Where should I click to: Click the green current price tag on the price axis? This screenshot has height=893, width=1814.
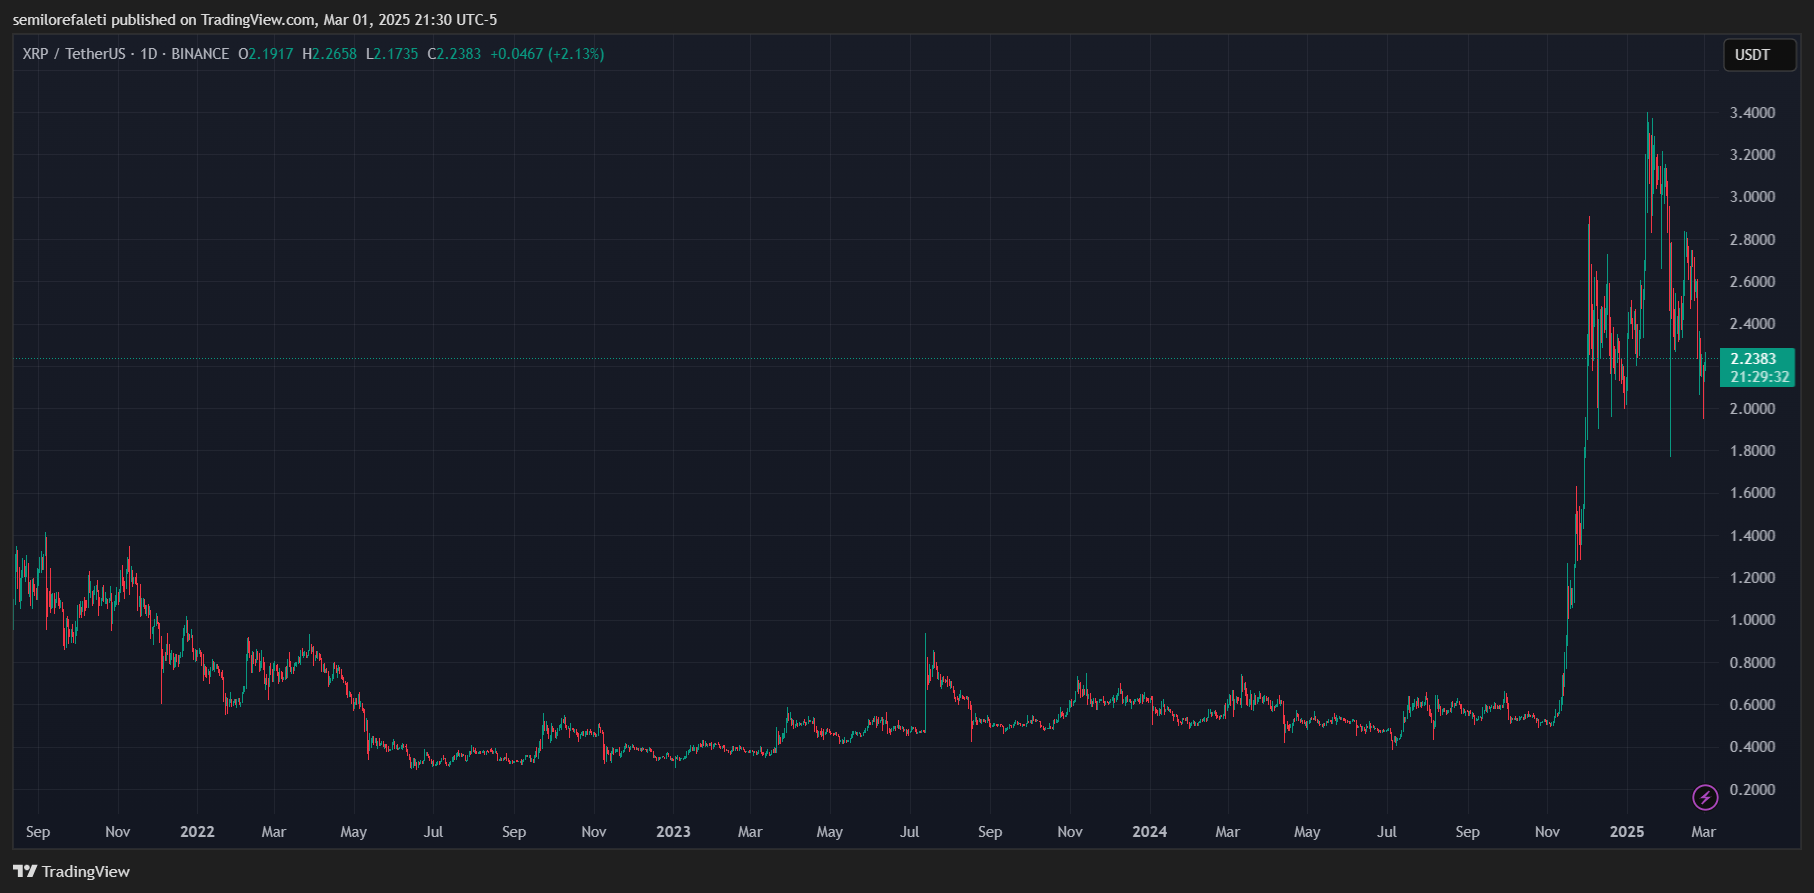coord(1757,367)
